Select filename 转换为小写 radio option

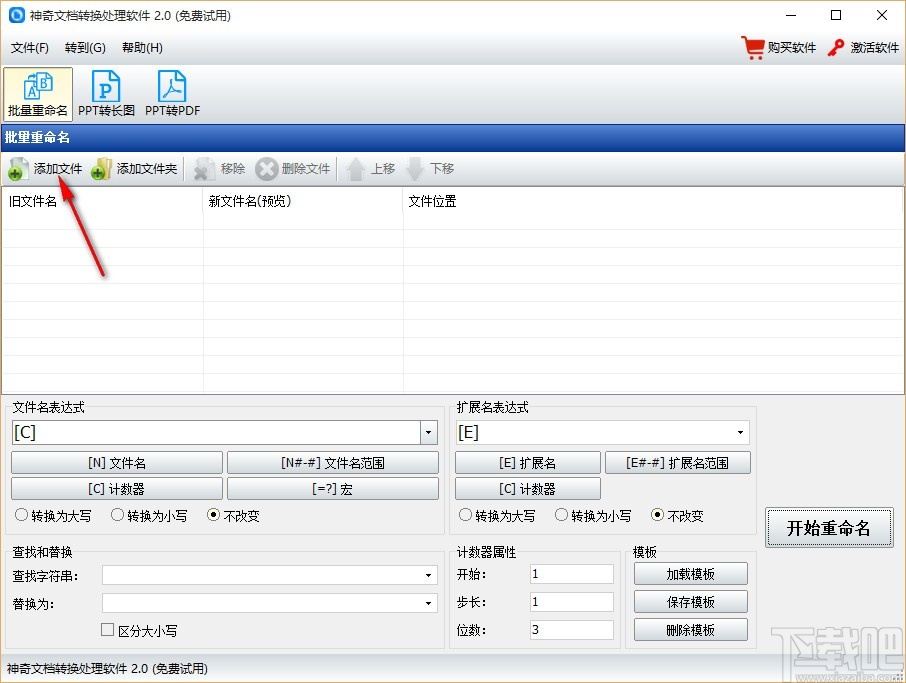(x=117, y=514)
